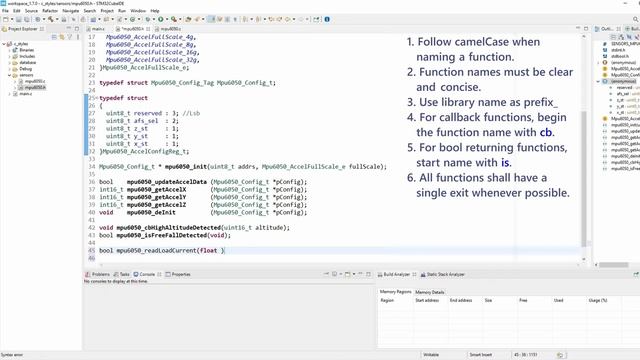Viewport: 640px width, 360px height.
Task: Click the Save toolbar icon
Action: (18, 19)
